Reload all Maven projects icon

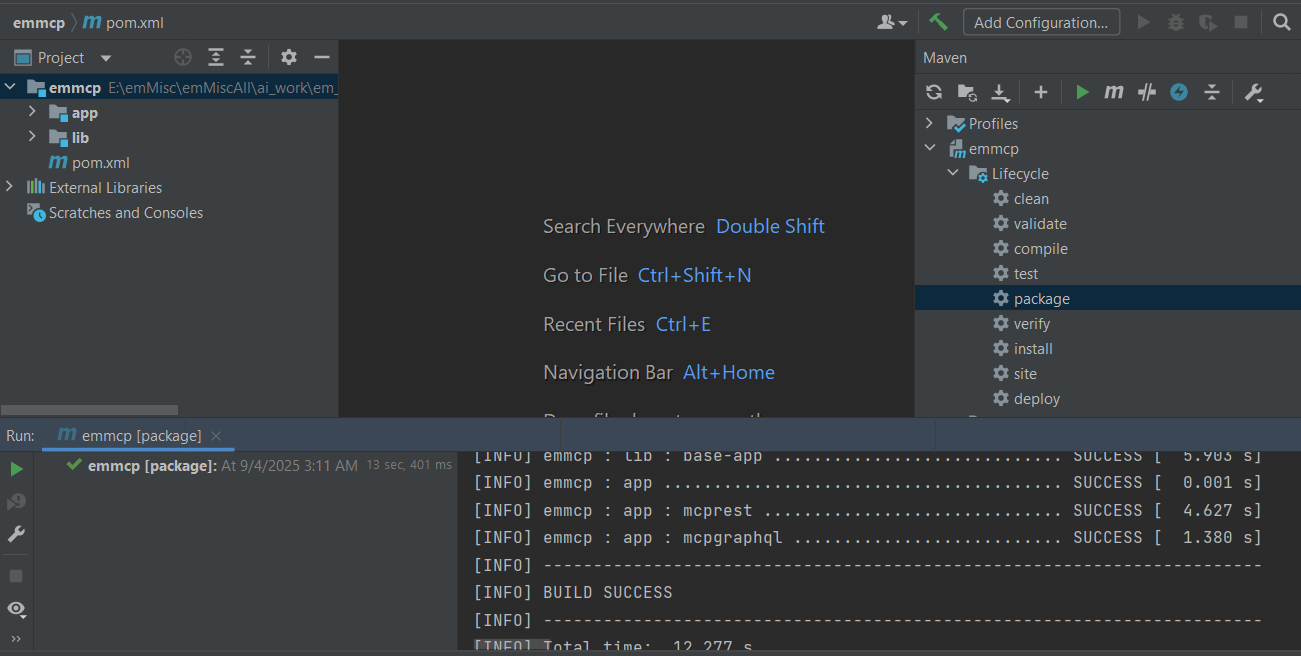[934, 92]
